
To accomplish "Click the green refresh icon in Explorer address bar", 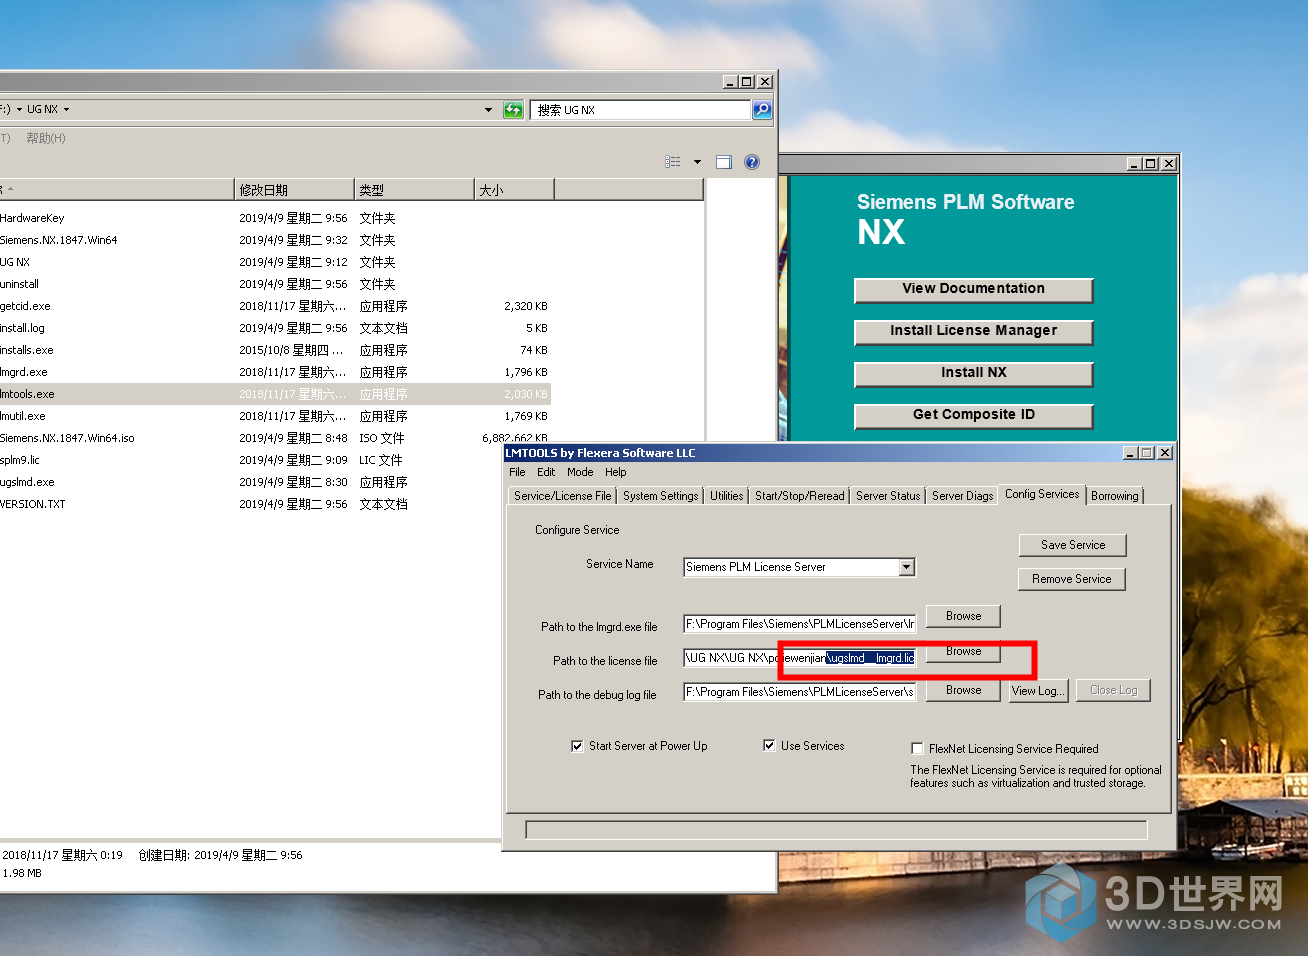I will pos(513,110).
